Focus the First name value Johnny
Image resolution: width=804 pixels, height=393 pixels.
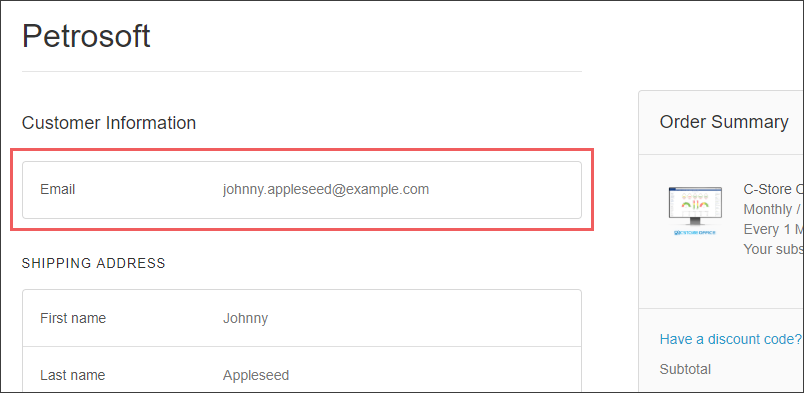coord(245,318)
